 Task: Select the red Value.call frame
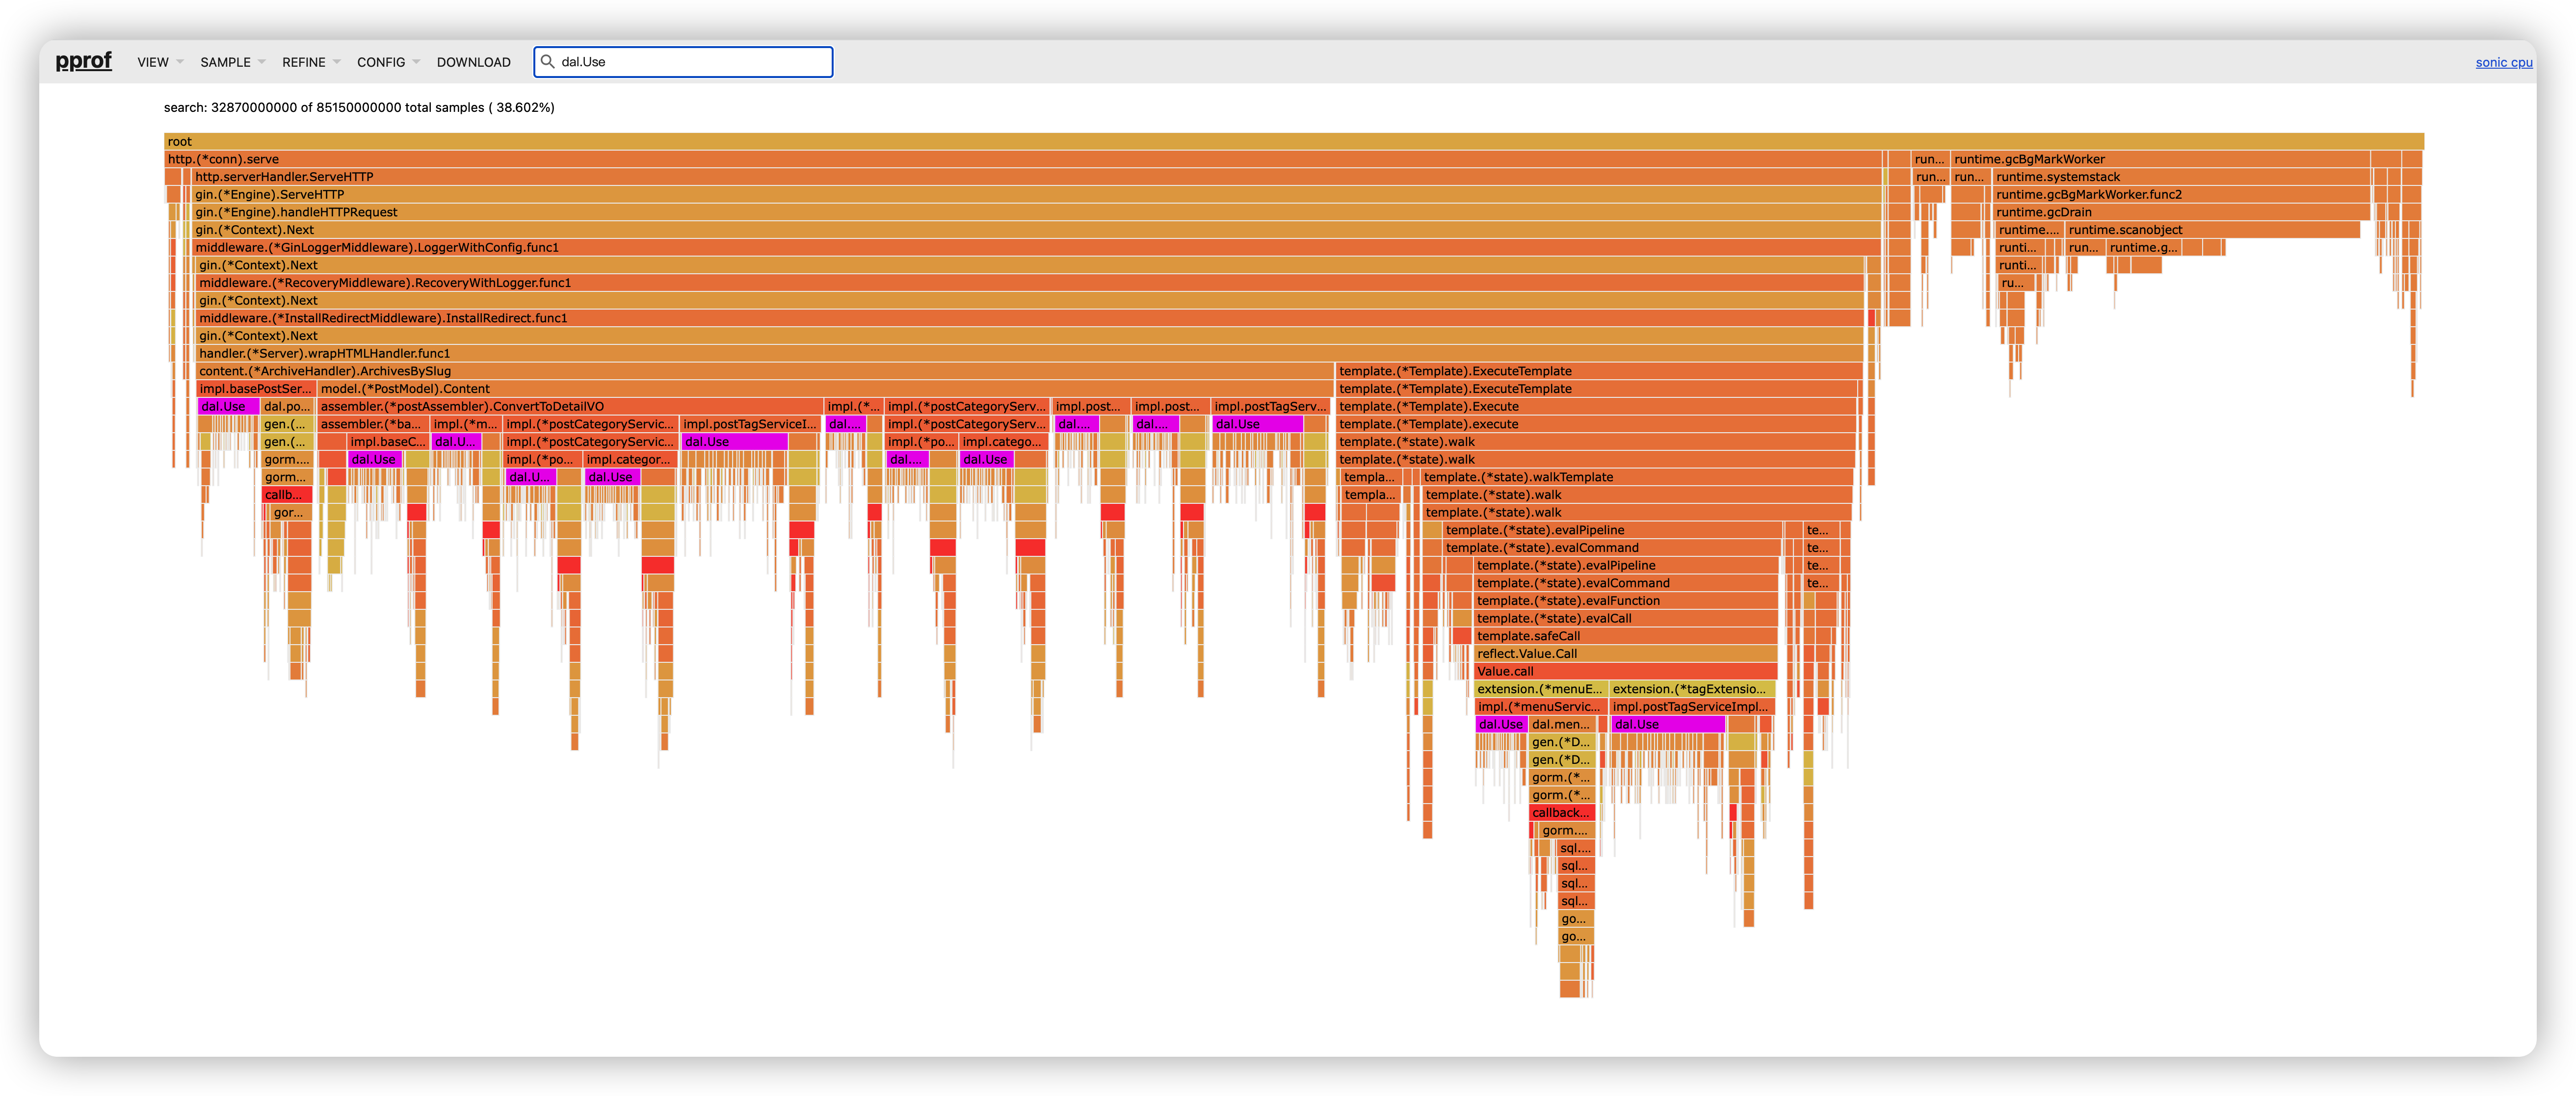[x=1626, y=671]
